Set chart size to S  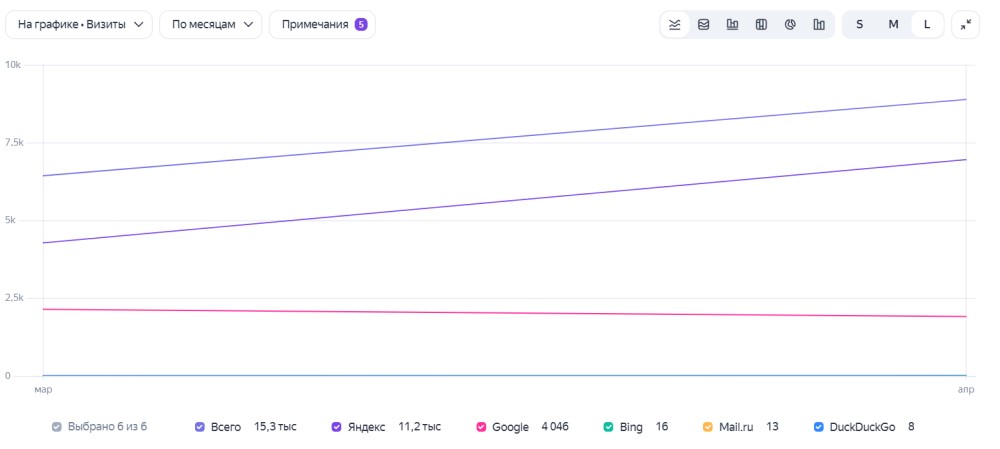click(860, 25)
